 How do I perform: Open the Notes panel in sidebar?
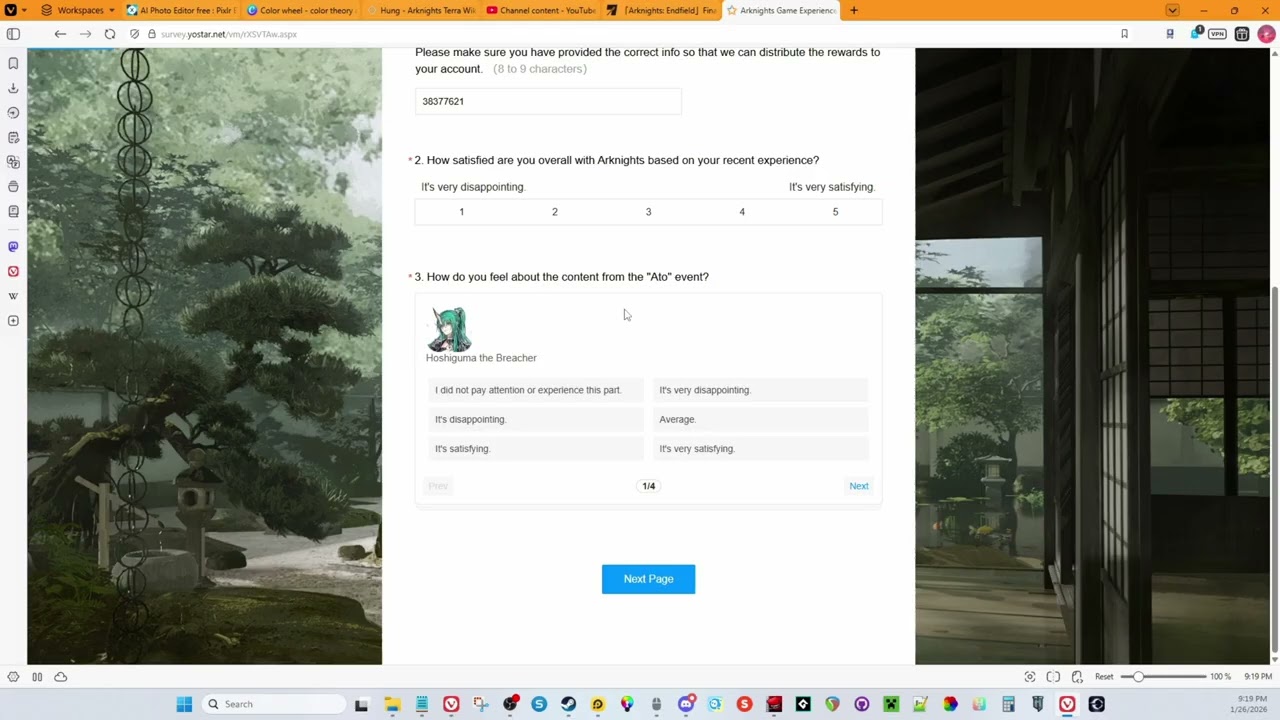coord(13,137)
